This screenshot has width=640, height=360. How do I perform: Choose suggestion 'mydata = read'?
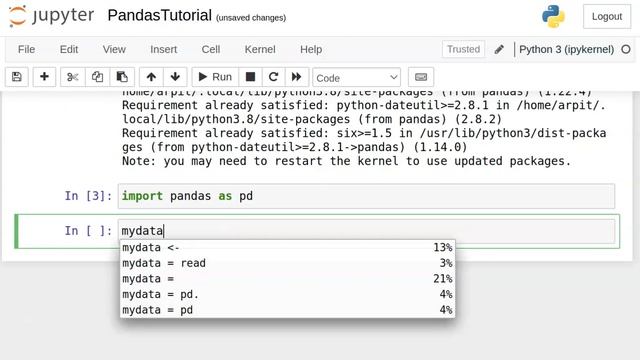click(287, 263)
